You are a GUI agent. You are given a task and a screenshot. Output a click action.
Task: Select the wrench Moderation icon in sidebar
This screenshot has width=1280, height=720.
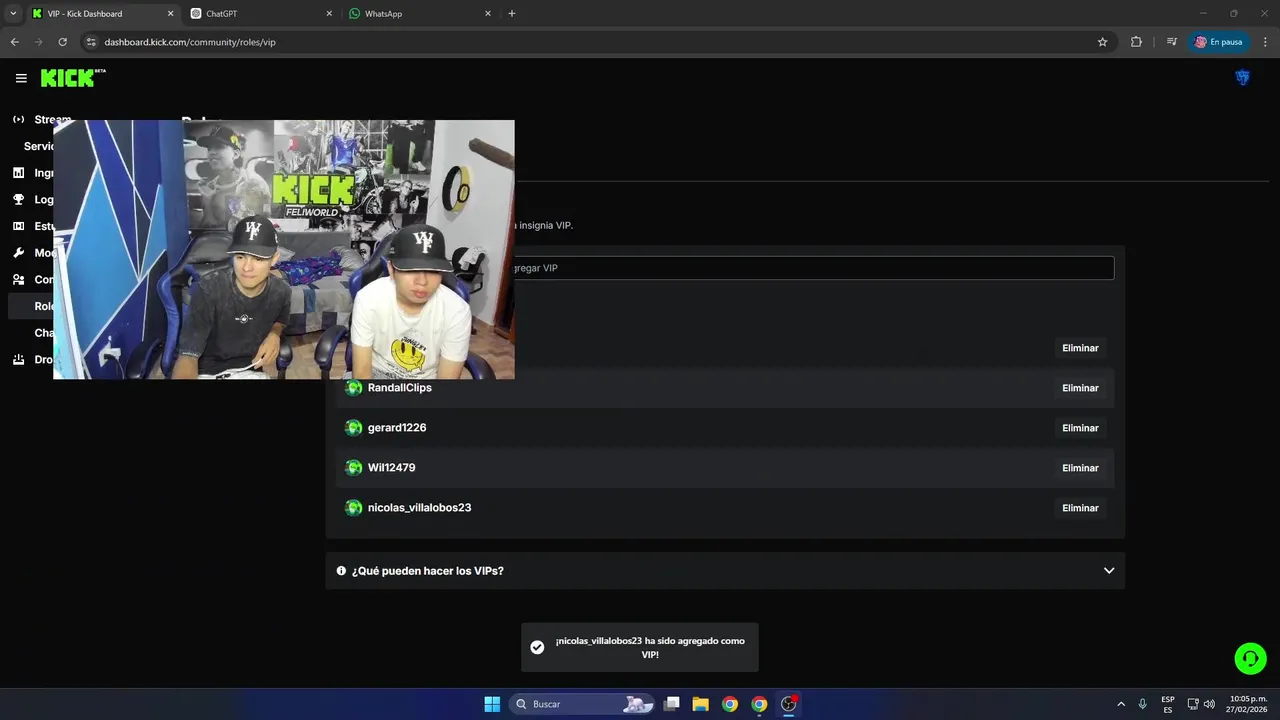tap(18, 253)
